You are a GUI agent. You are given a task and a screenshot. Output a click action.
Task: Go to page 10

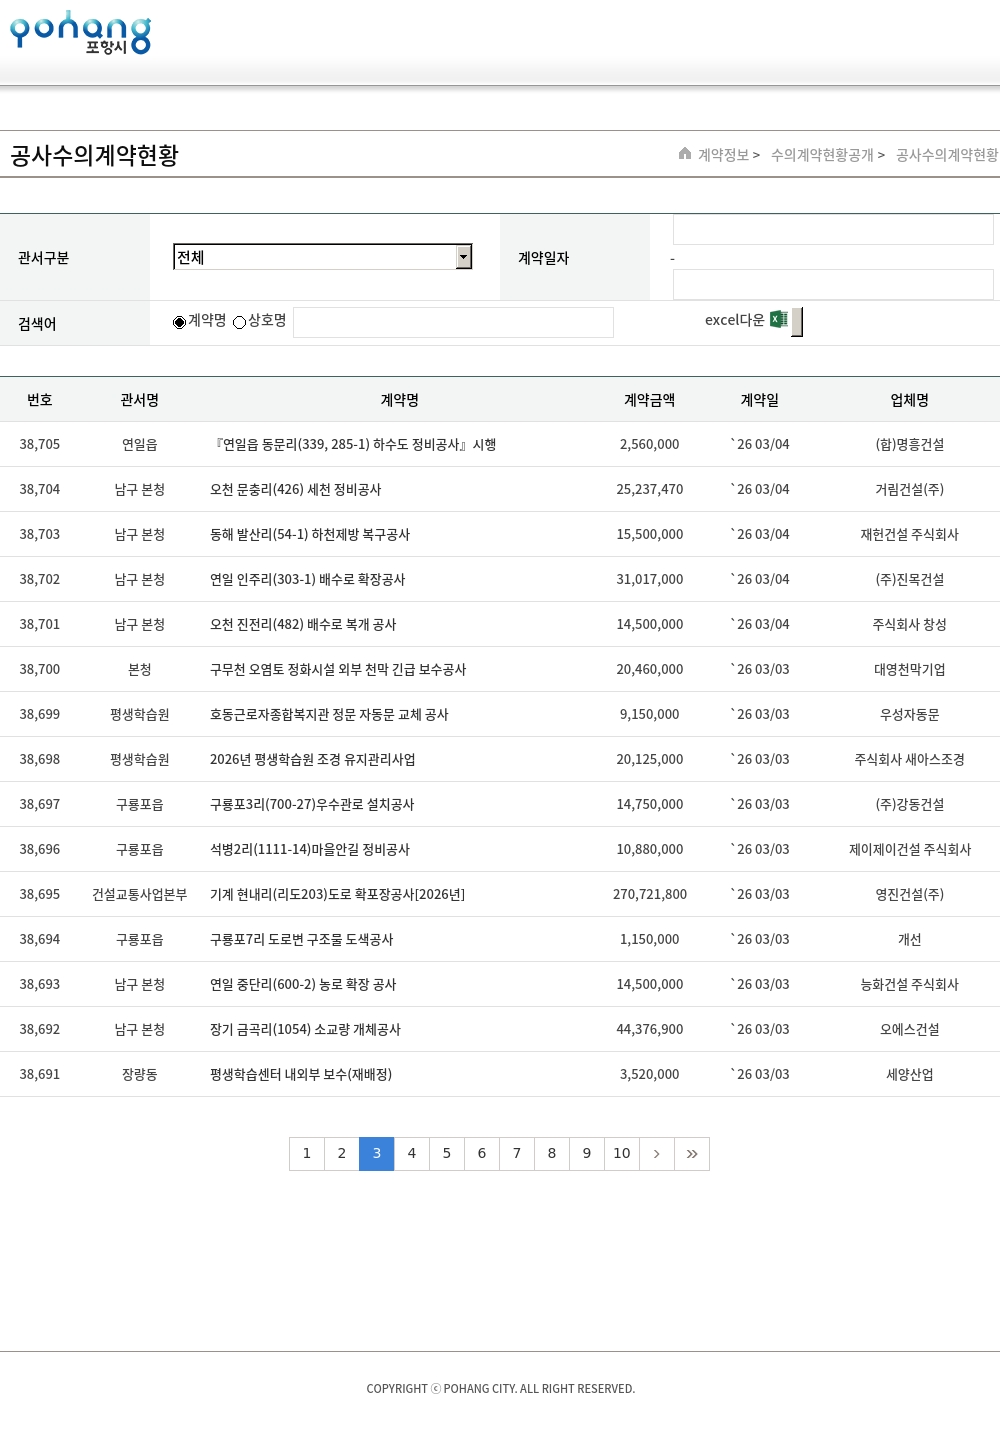(622, 1154)
